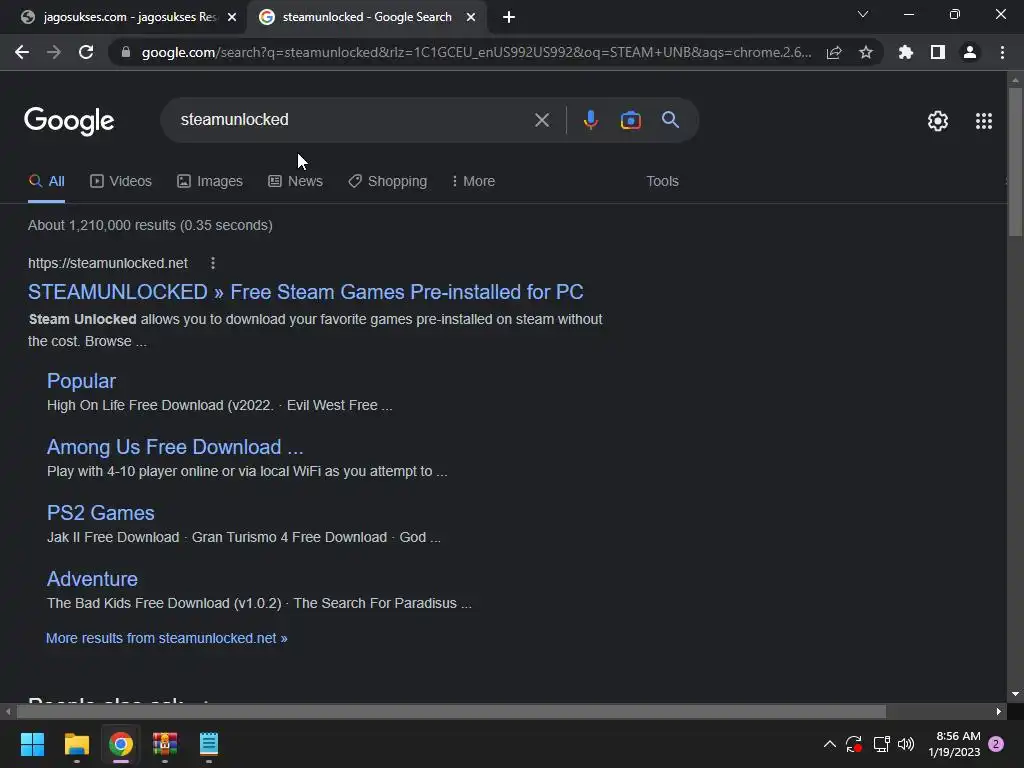Open the Adventure sitelink

pyautogui.click(x=92, y=579)
